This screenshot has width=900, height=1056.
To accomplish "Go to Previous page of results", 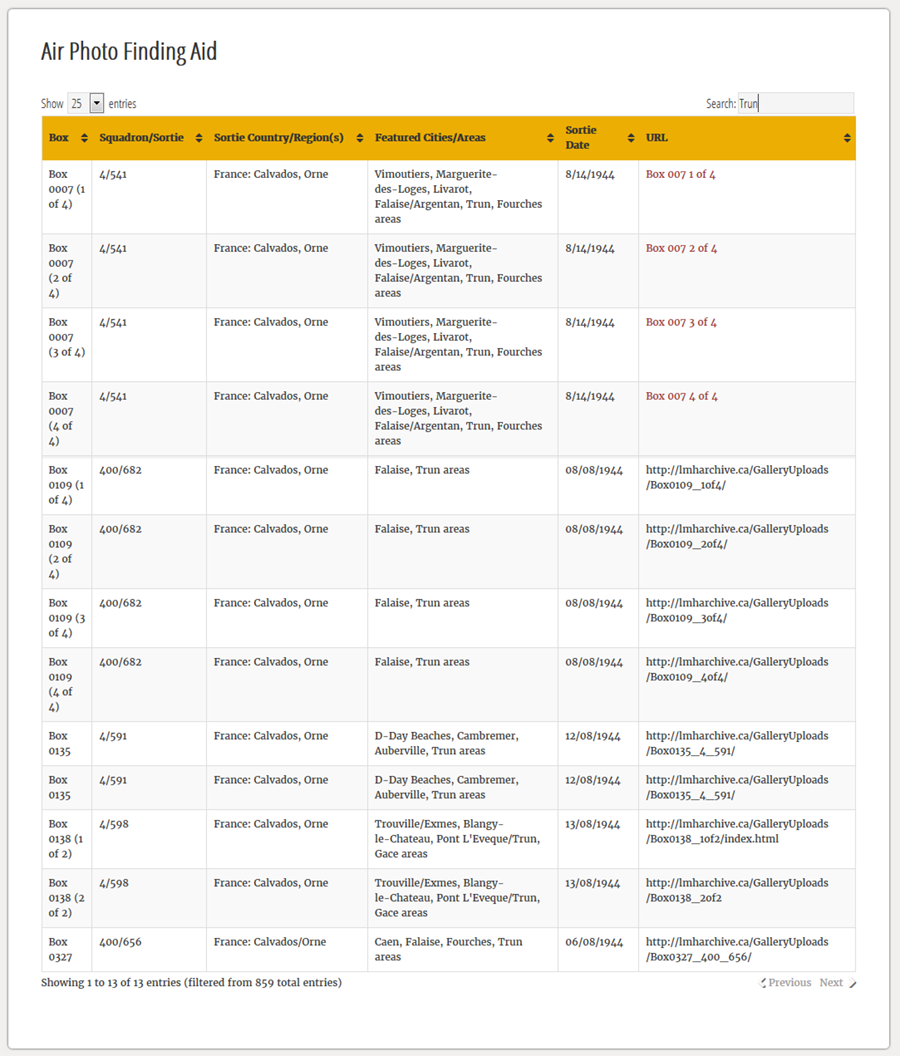I will 786,983.
